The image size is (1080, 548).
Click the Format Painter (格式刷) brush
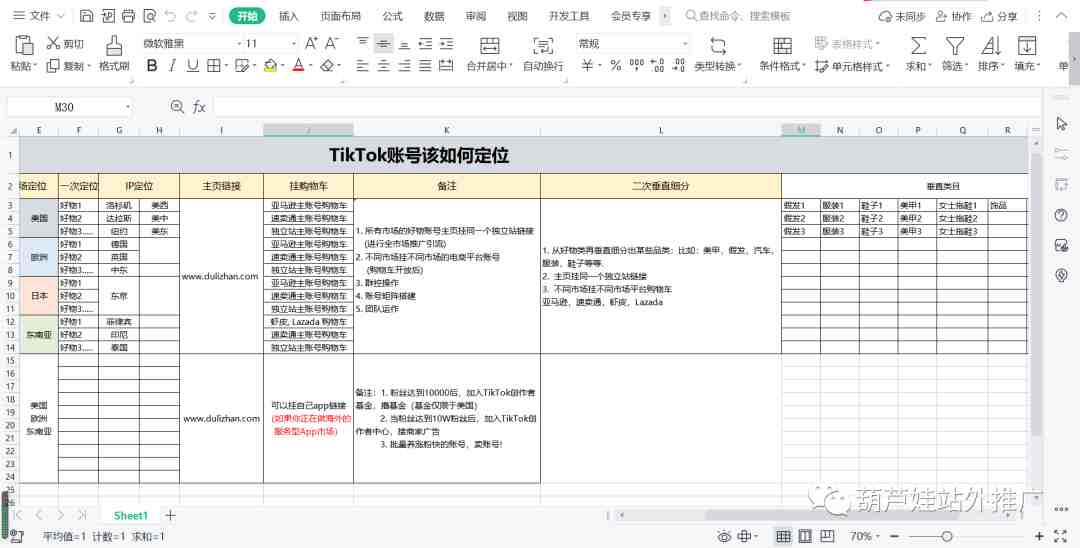click(x=114, y=54)
